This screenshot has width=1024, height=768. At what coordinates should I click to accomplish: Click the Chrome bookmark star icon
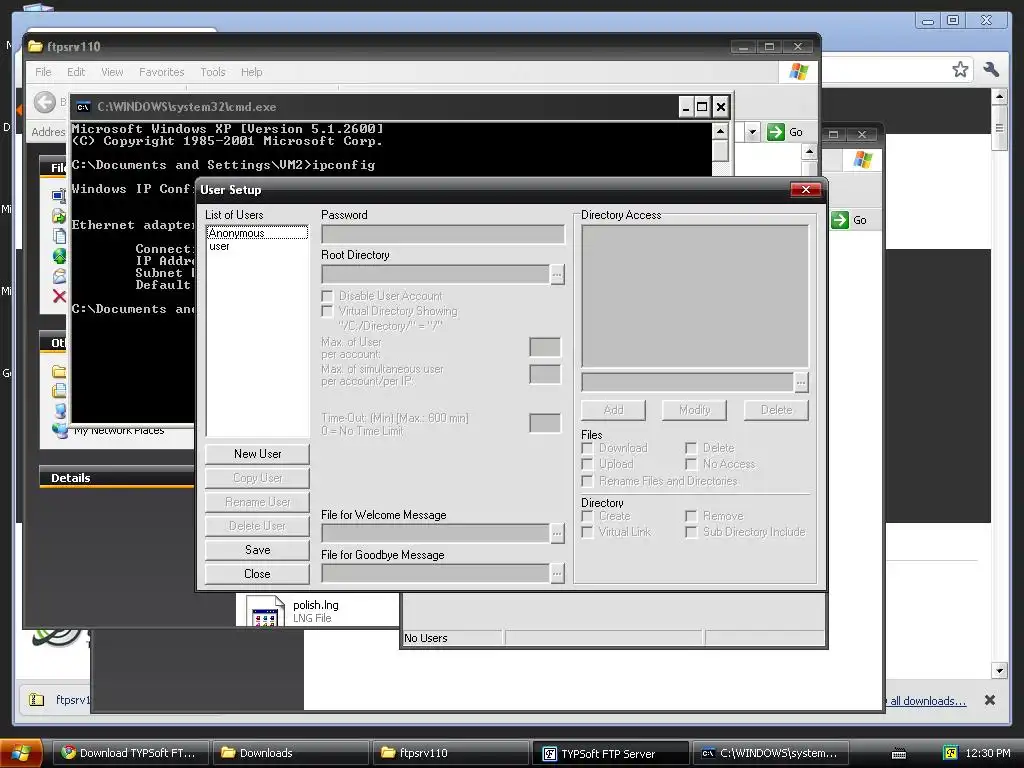point(960,69)
